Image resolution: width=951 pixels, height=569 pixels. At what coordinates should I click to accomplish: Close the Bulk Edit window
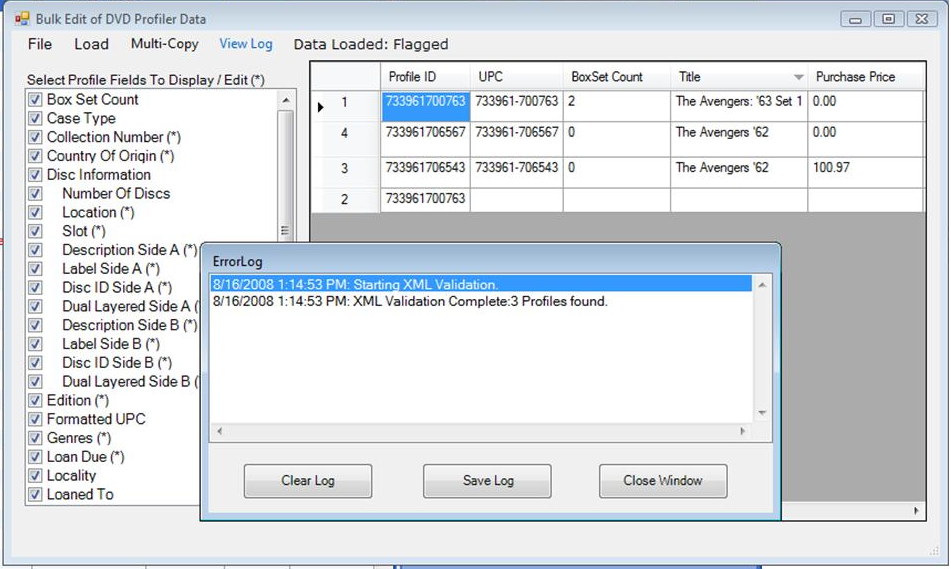pos(922,19)
